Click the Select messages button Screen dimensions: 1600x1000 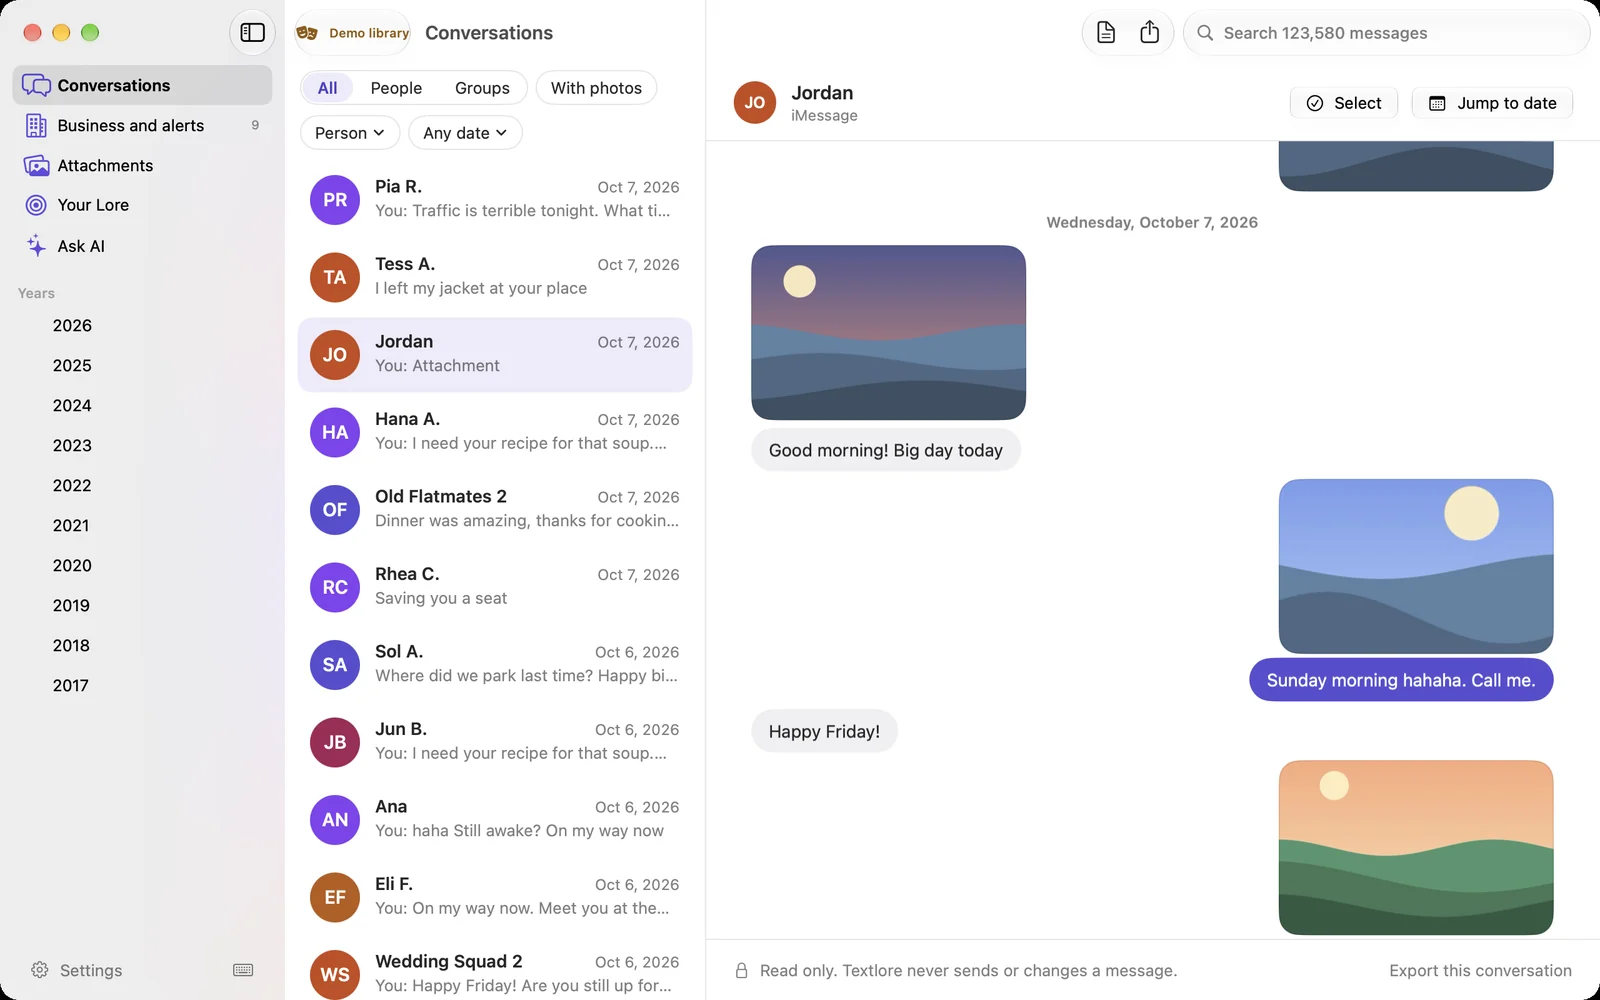pos(1344,103)
